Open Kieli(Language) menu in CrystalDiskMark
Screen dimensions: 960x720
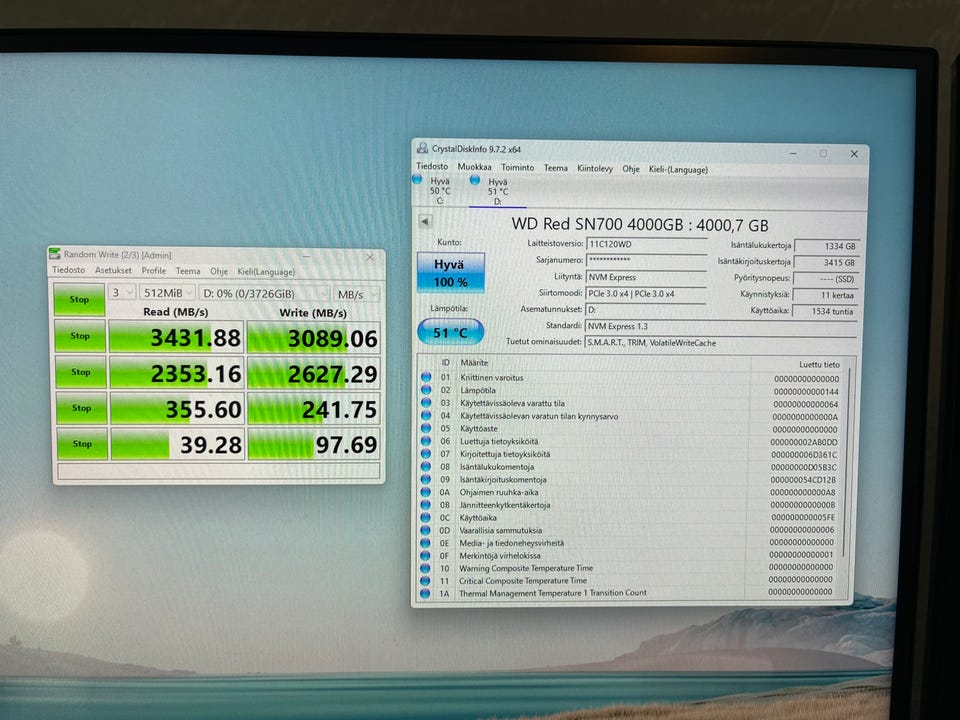pos(266,271)
